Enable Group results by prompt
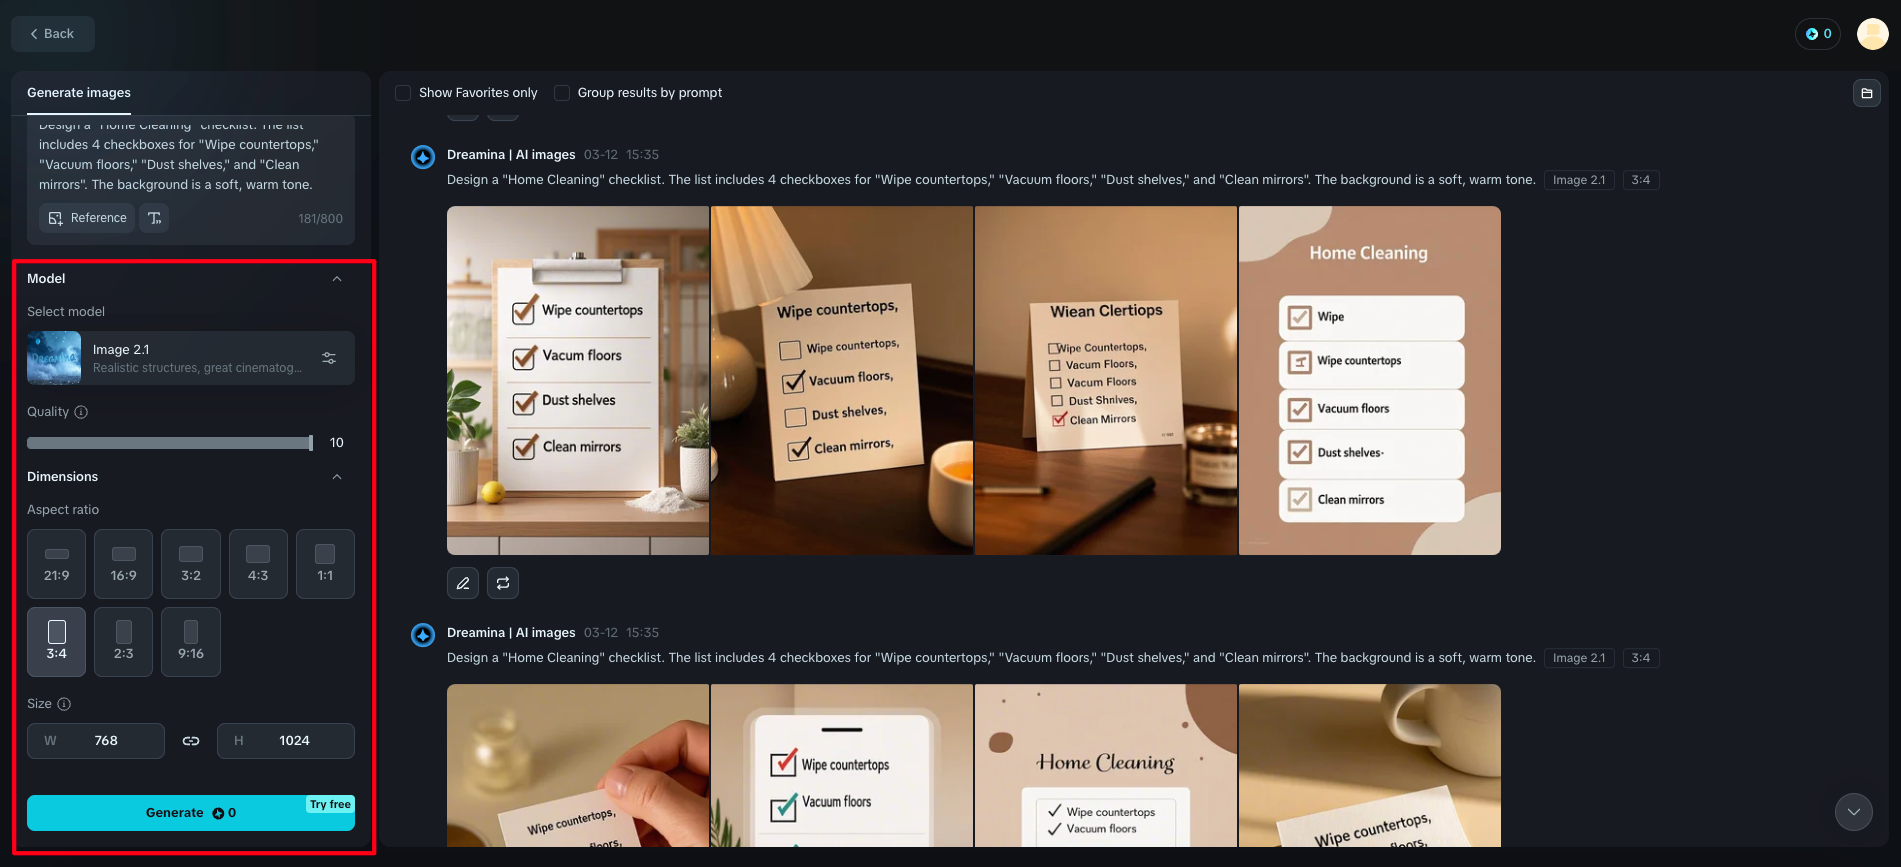Image resolution: width=1901 pixels, height=867 pixels. 562,93
